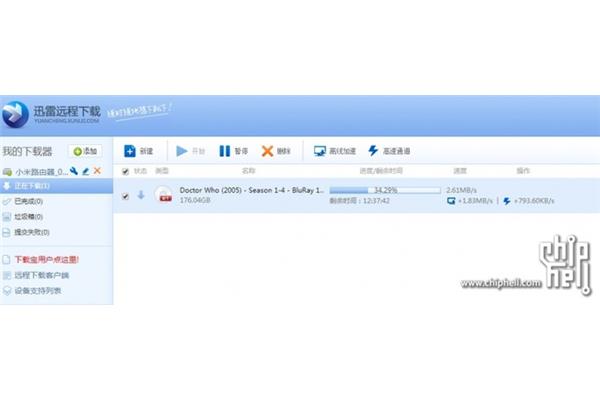Click the 2.61MB/s speed value
The width and height of the screenshot is (600, 400).
click(x=461, y=190)
